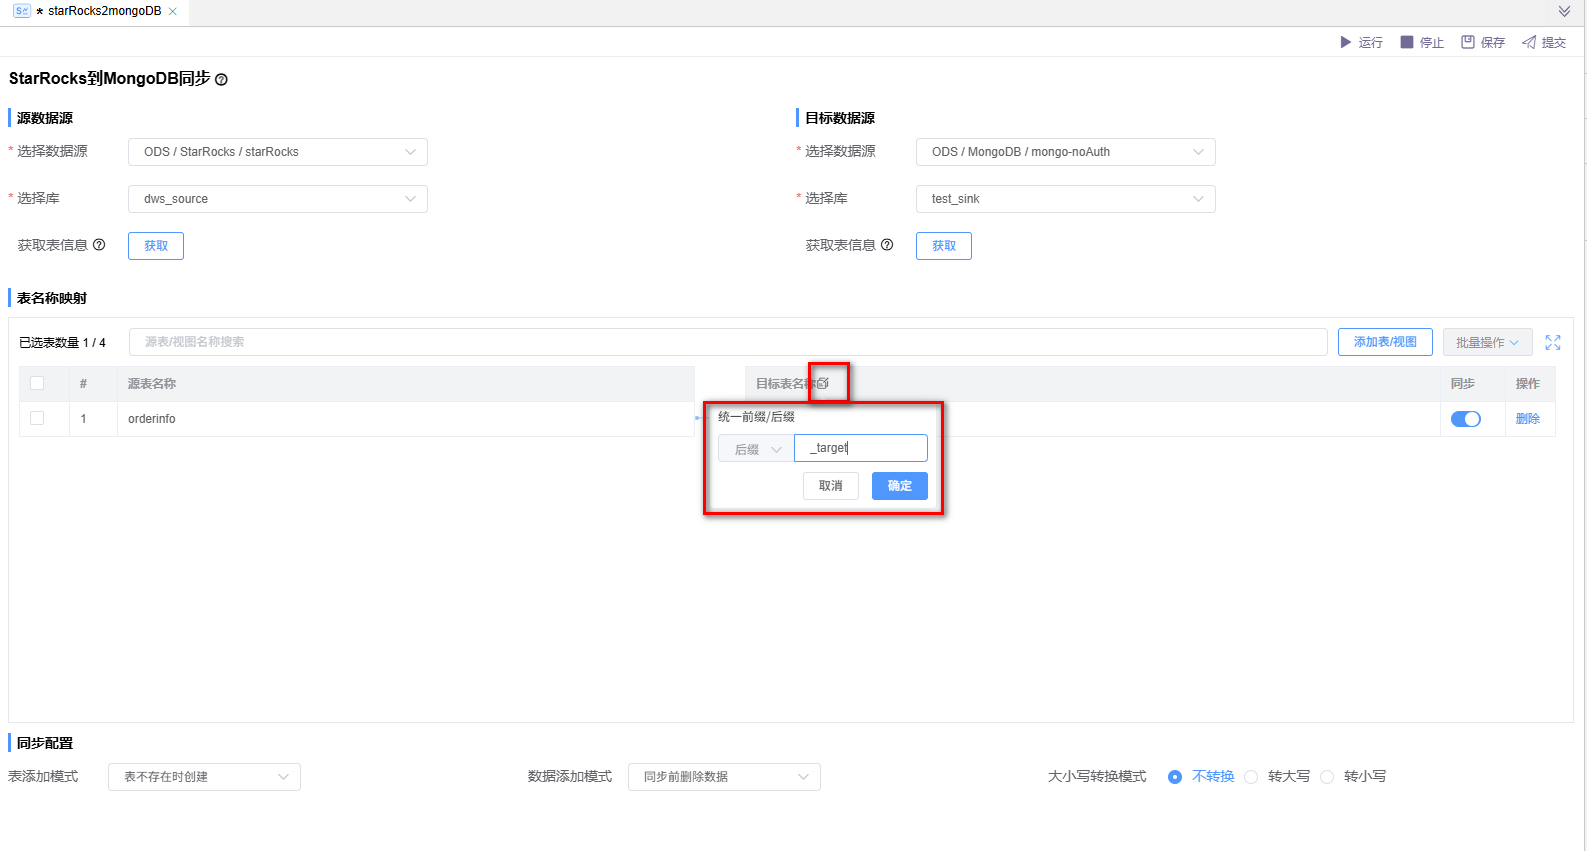
Task: Click the 添加表/视图 button
Action: 1384,342
